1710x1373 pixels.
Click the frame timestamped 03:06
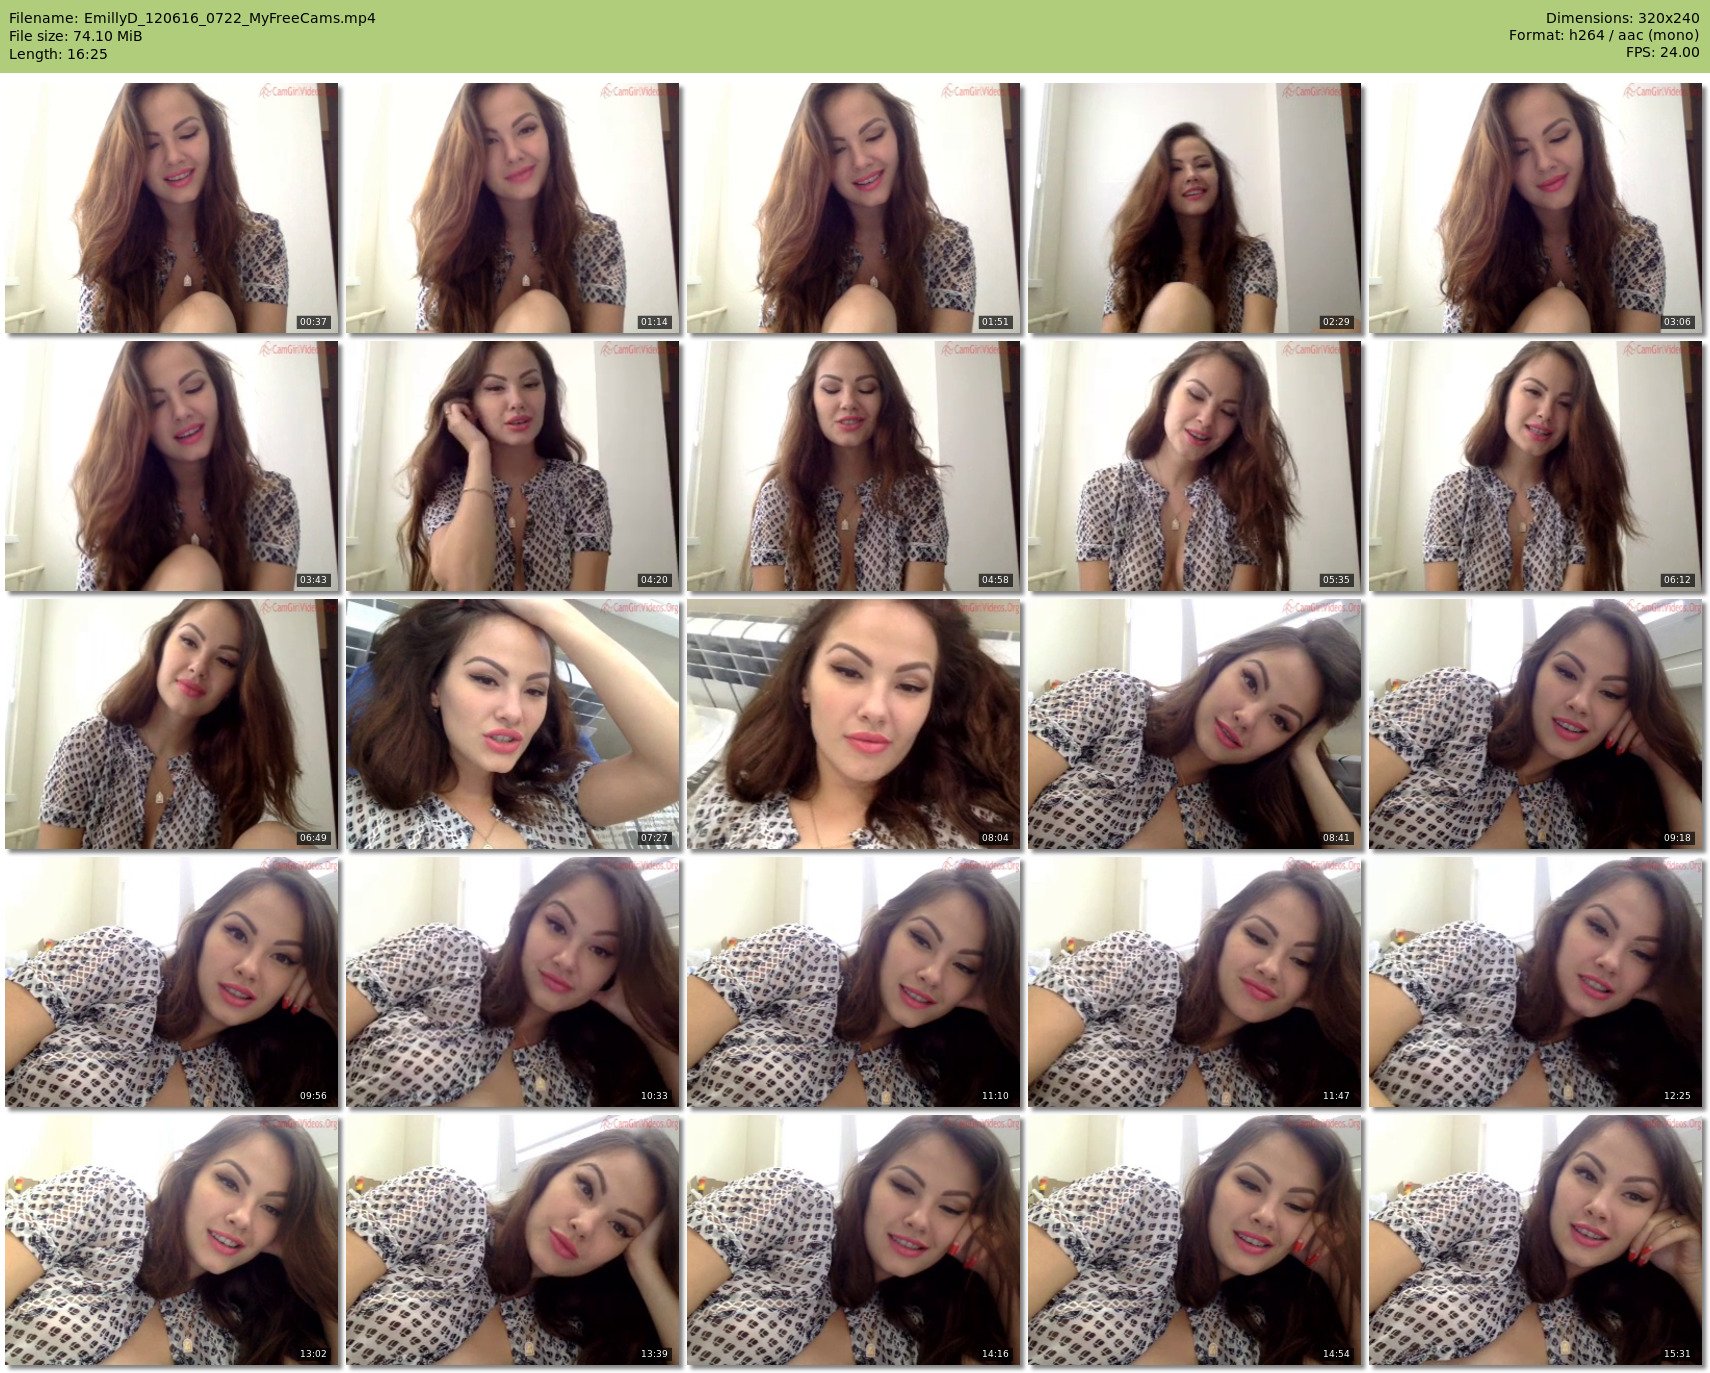tap(1535, 208)
